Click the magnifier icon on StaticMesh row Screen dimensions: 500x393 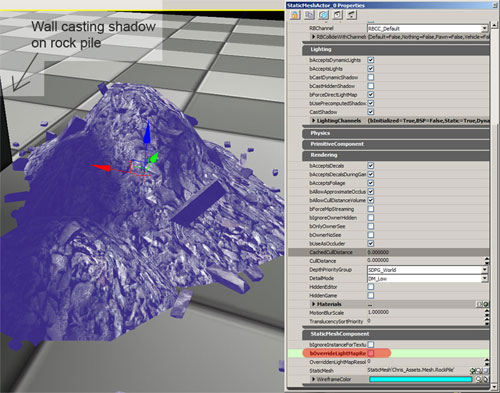point(479,371)
